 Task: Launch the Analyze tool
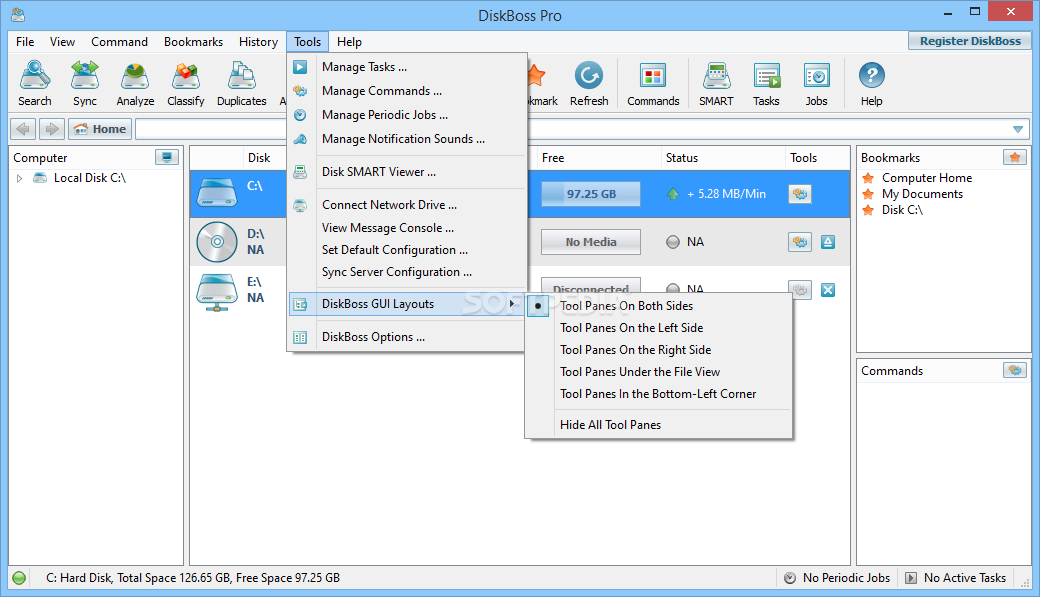tap(135, 83)
